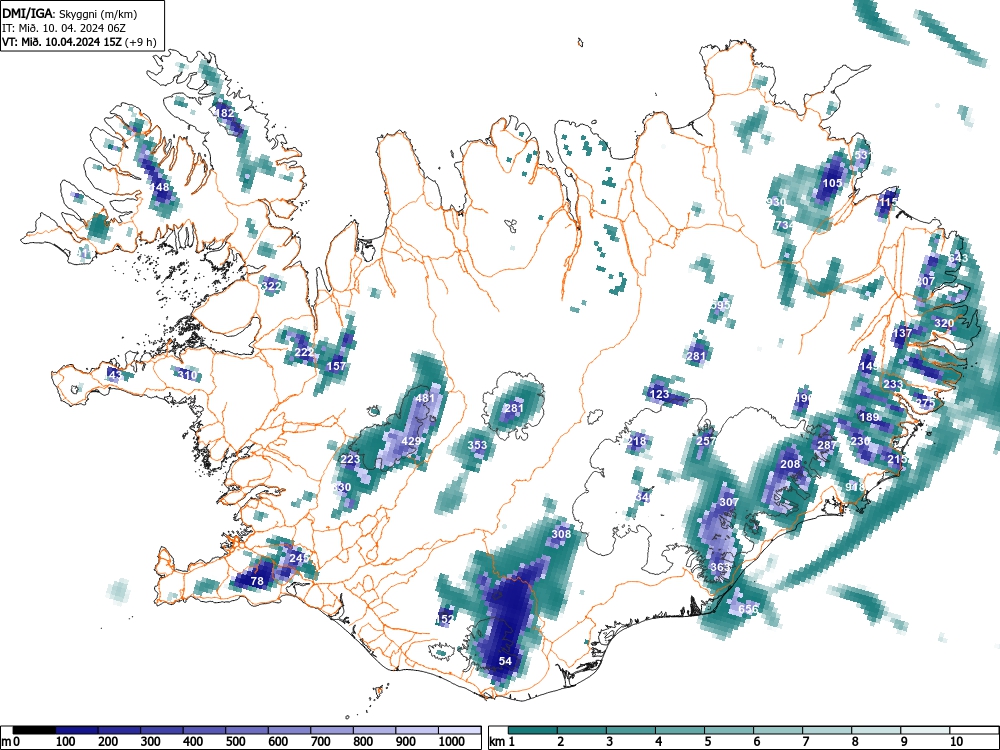Click the km 5 label on the kilometer legend
Viewport: 1000px width, 750px height.
(x=708, y=742)
